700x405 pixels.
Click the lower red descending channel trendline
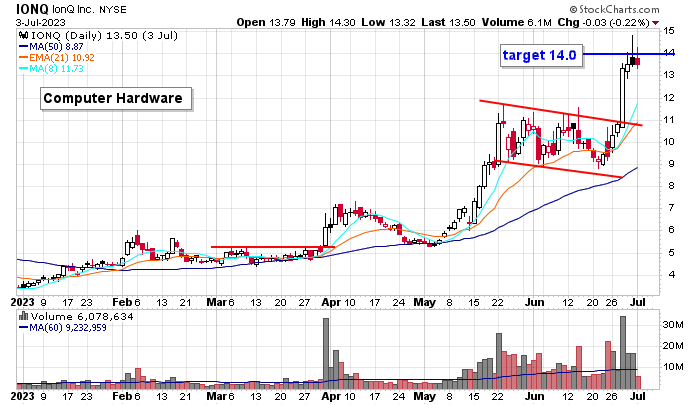pyautogui.click(x=558, y=169)
